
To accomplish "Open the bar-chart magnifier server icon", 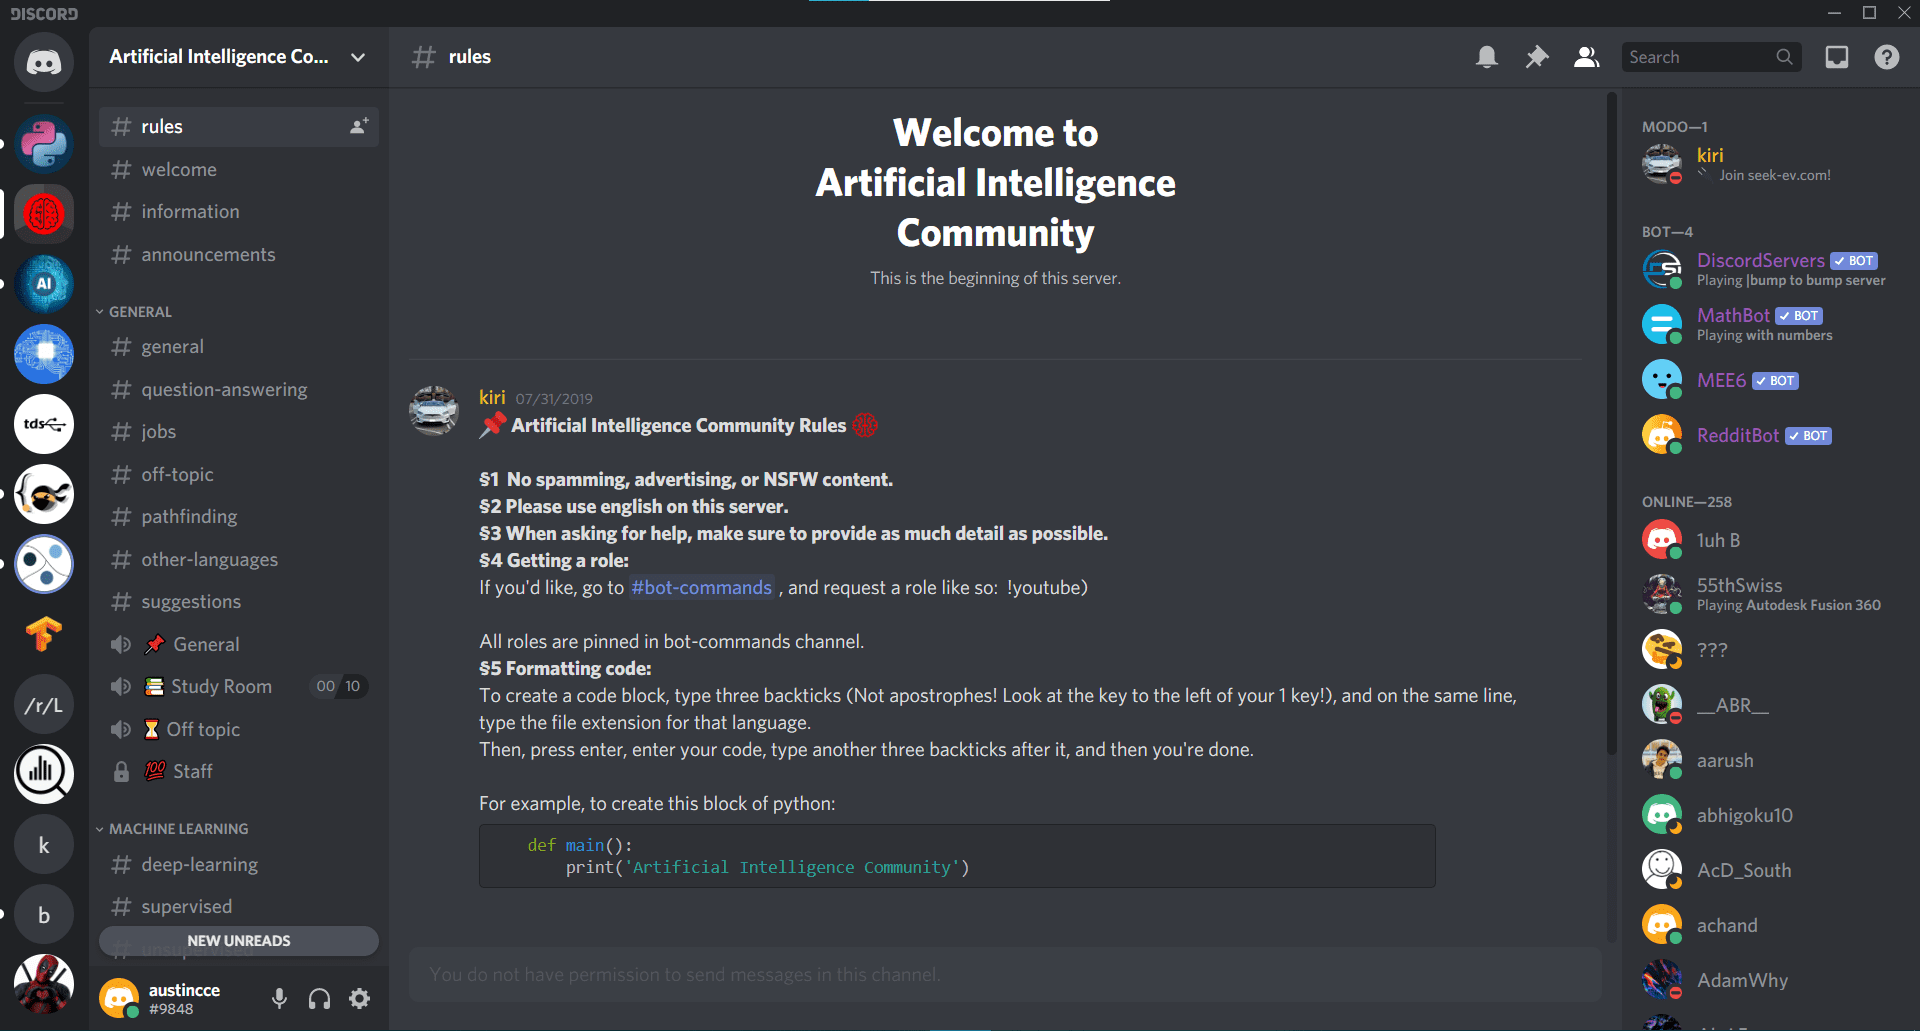I will pyautogui.click(x=44, y=774).
